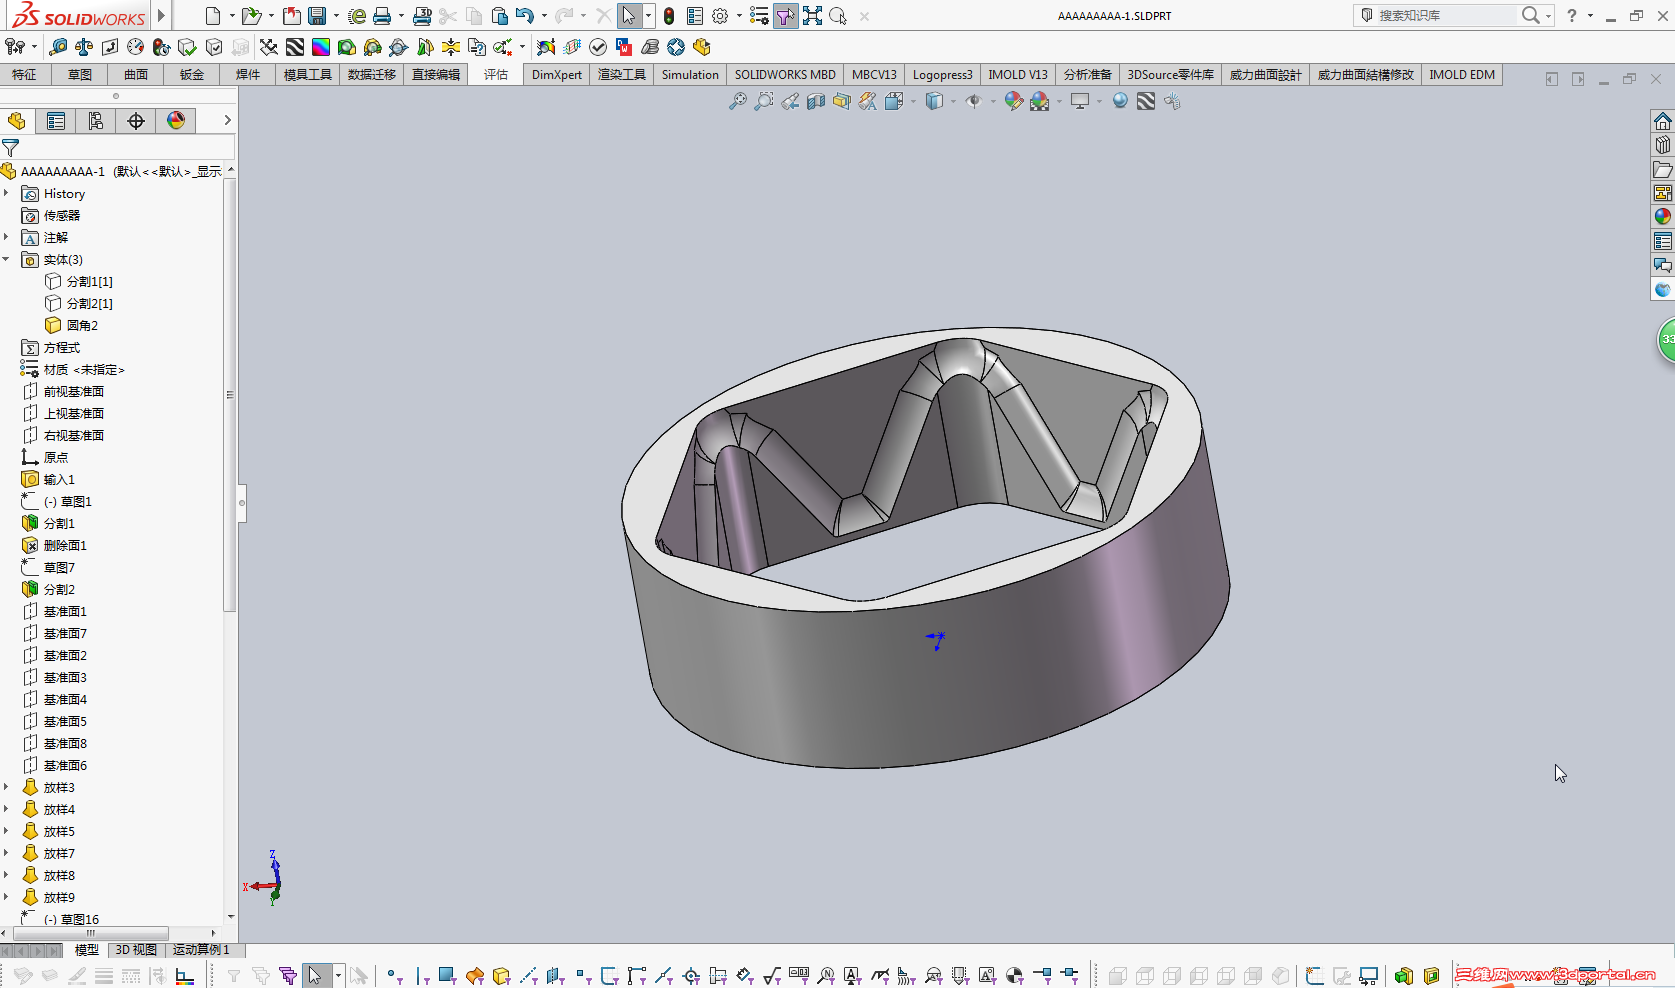Open the ConfigurationManager panel tab
1675x988 pixels.
coord(96,121)
